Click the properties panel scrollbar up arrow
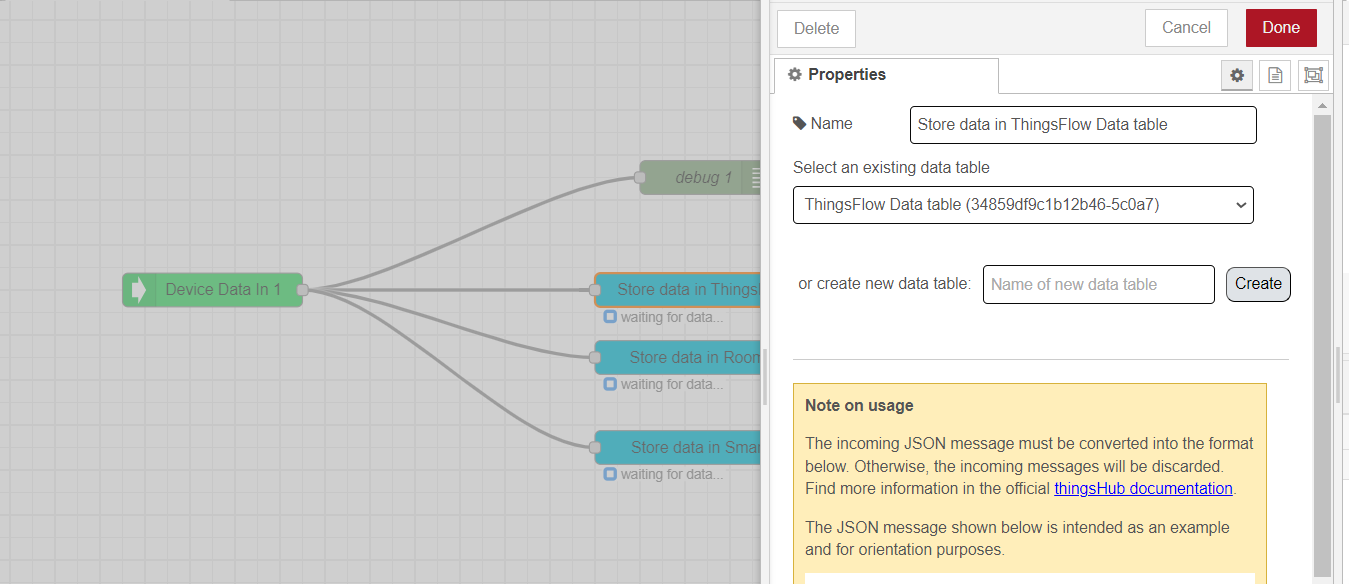1349x584 pixels. [1322, 105]
